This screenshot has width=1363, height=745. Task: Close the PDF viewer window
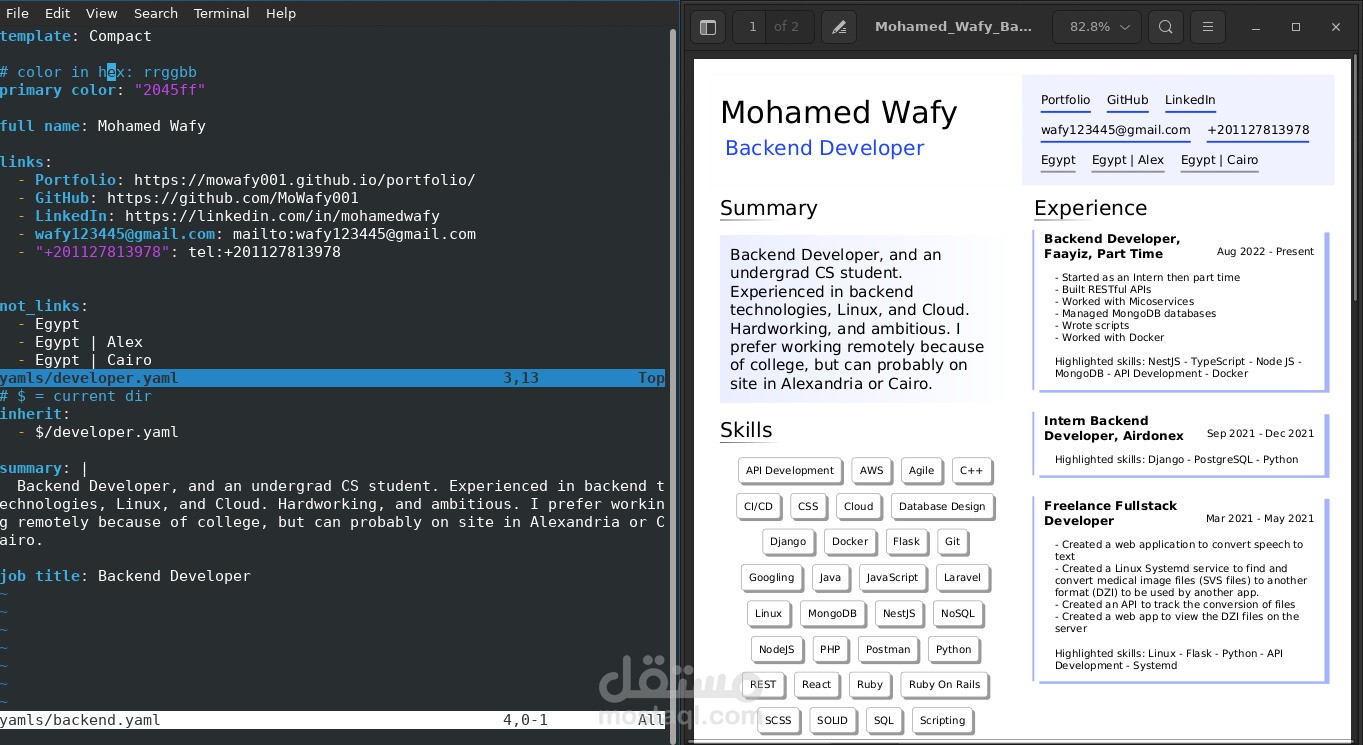pyautogui.click(x=1335, y=27)
